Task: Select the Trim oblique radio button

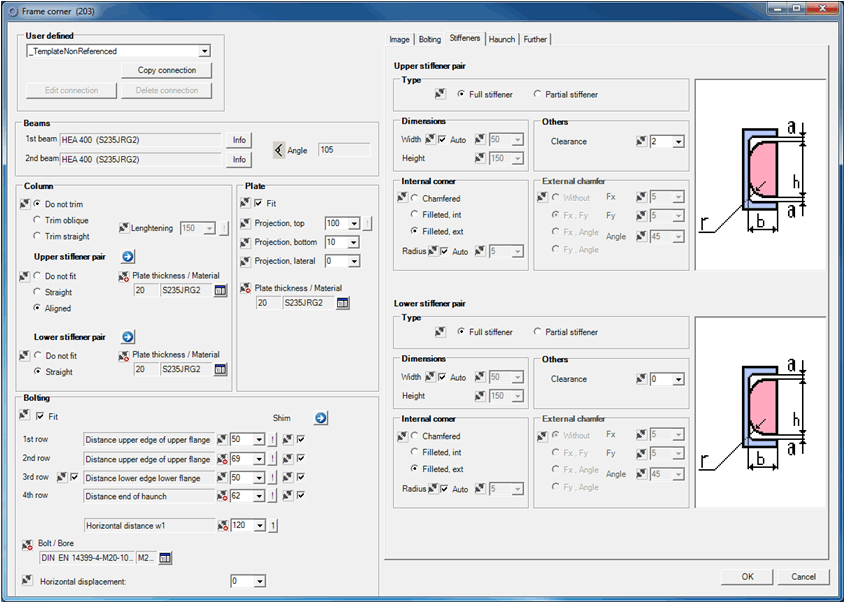Action: pos(38,220)
